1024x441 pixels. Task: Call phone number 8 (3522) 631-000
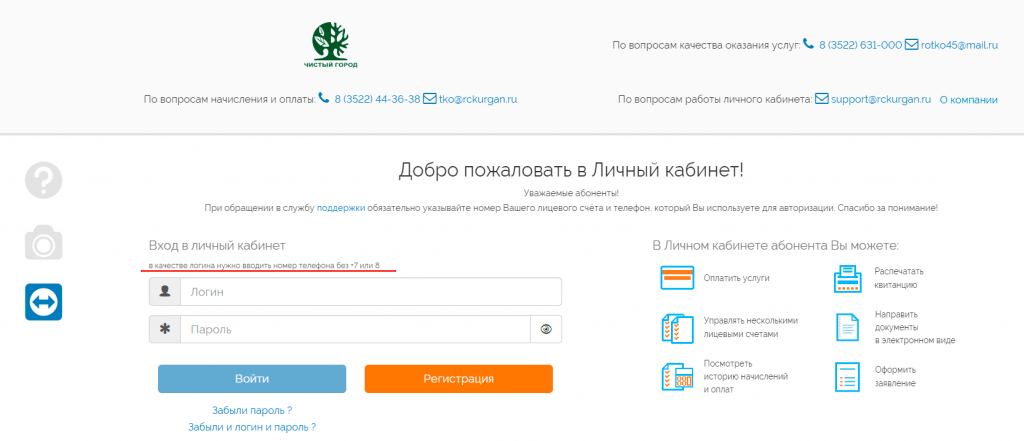point(861,46)
